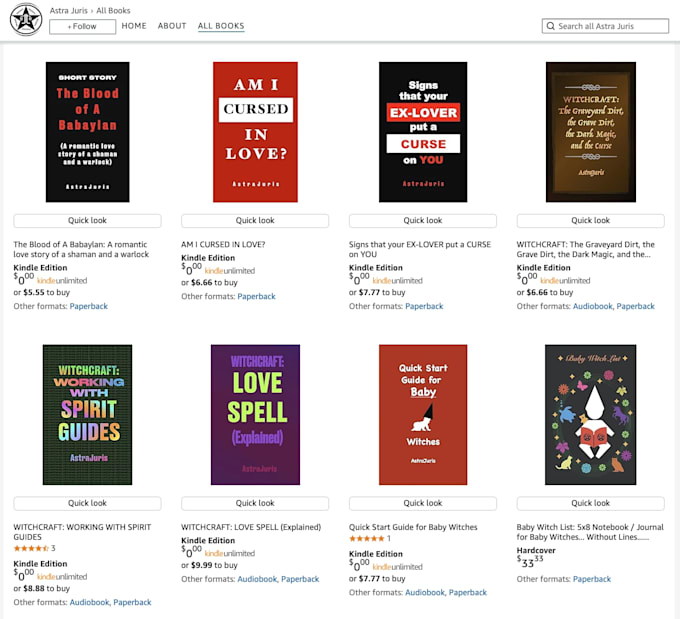Click the Follow button
This screenshot has width=680, height=619.
click(82, 26)
